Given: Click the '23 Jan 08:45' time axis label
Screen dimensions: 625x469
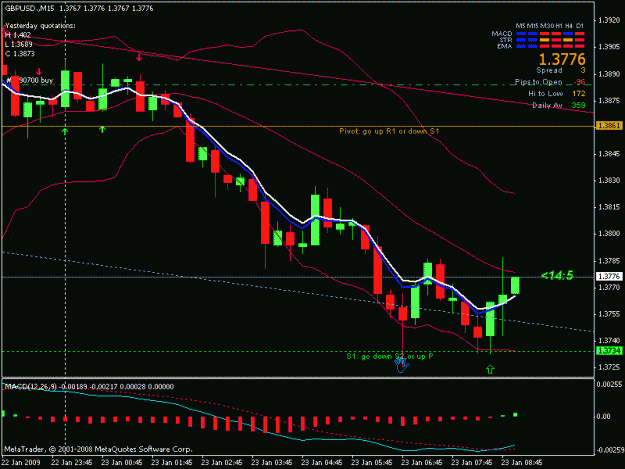Looking at the screenshot, I should pos(521,463).
